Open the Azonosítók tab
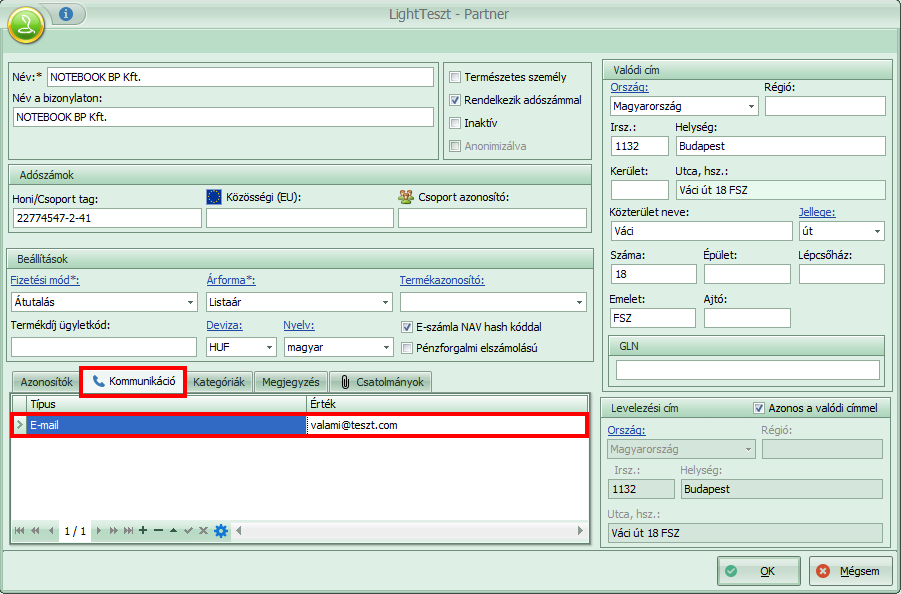Viewport: 901px width, 594px height. [x=46, y=381]
